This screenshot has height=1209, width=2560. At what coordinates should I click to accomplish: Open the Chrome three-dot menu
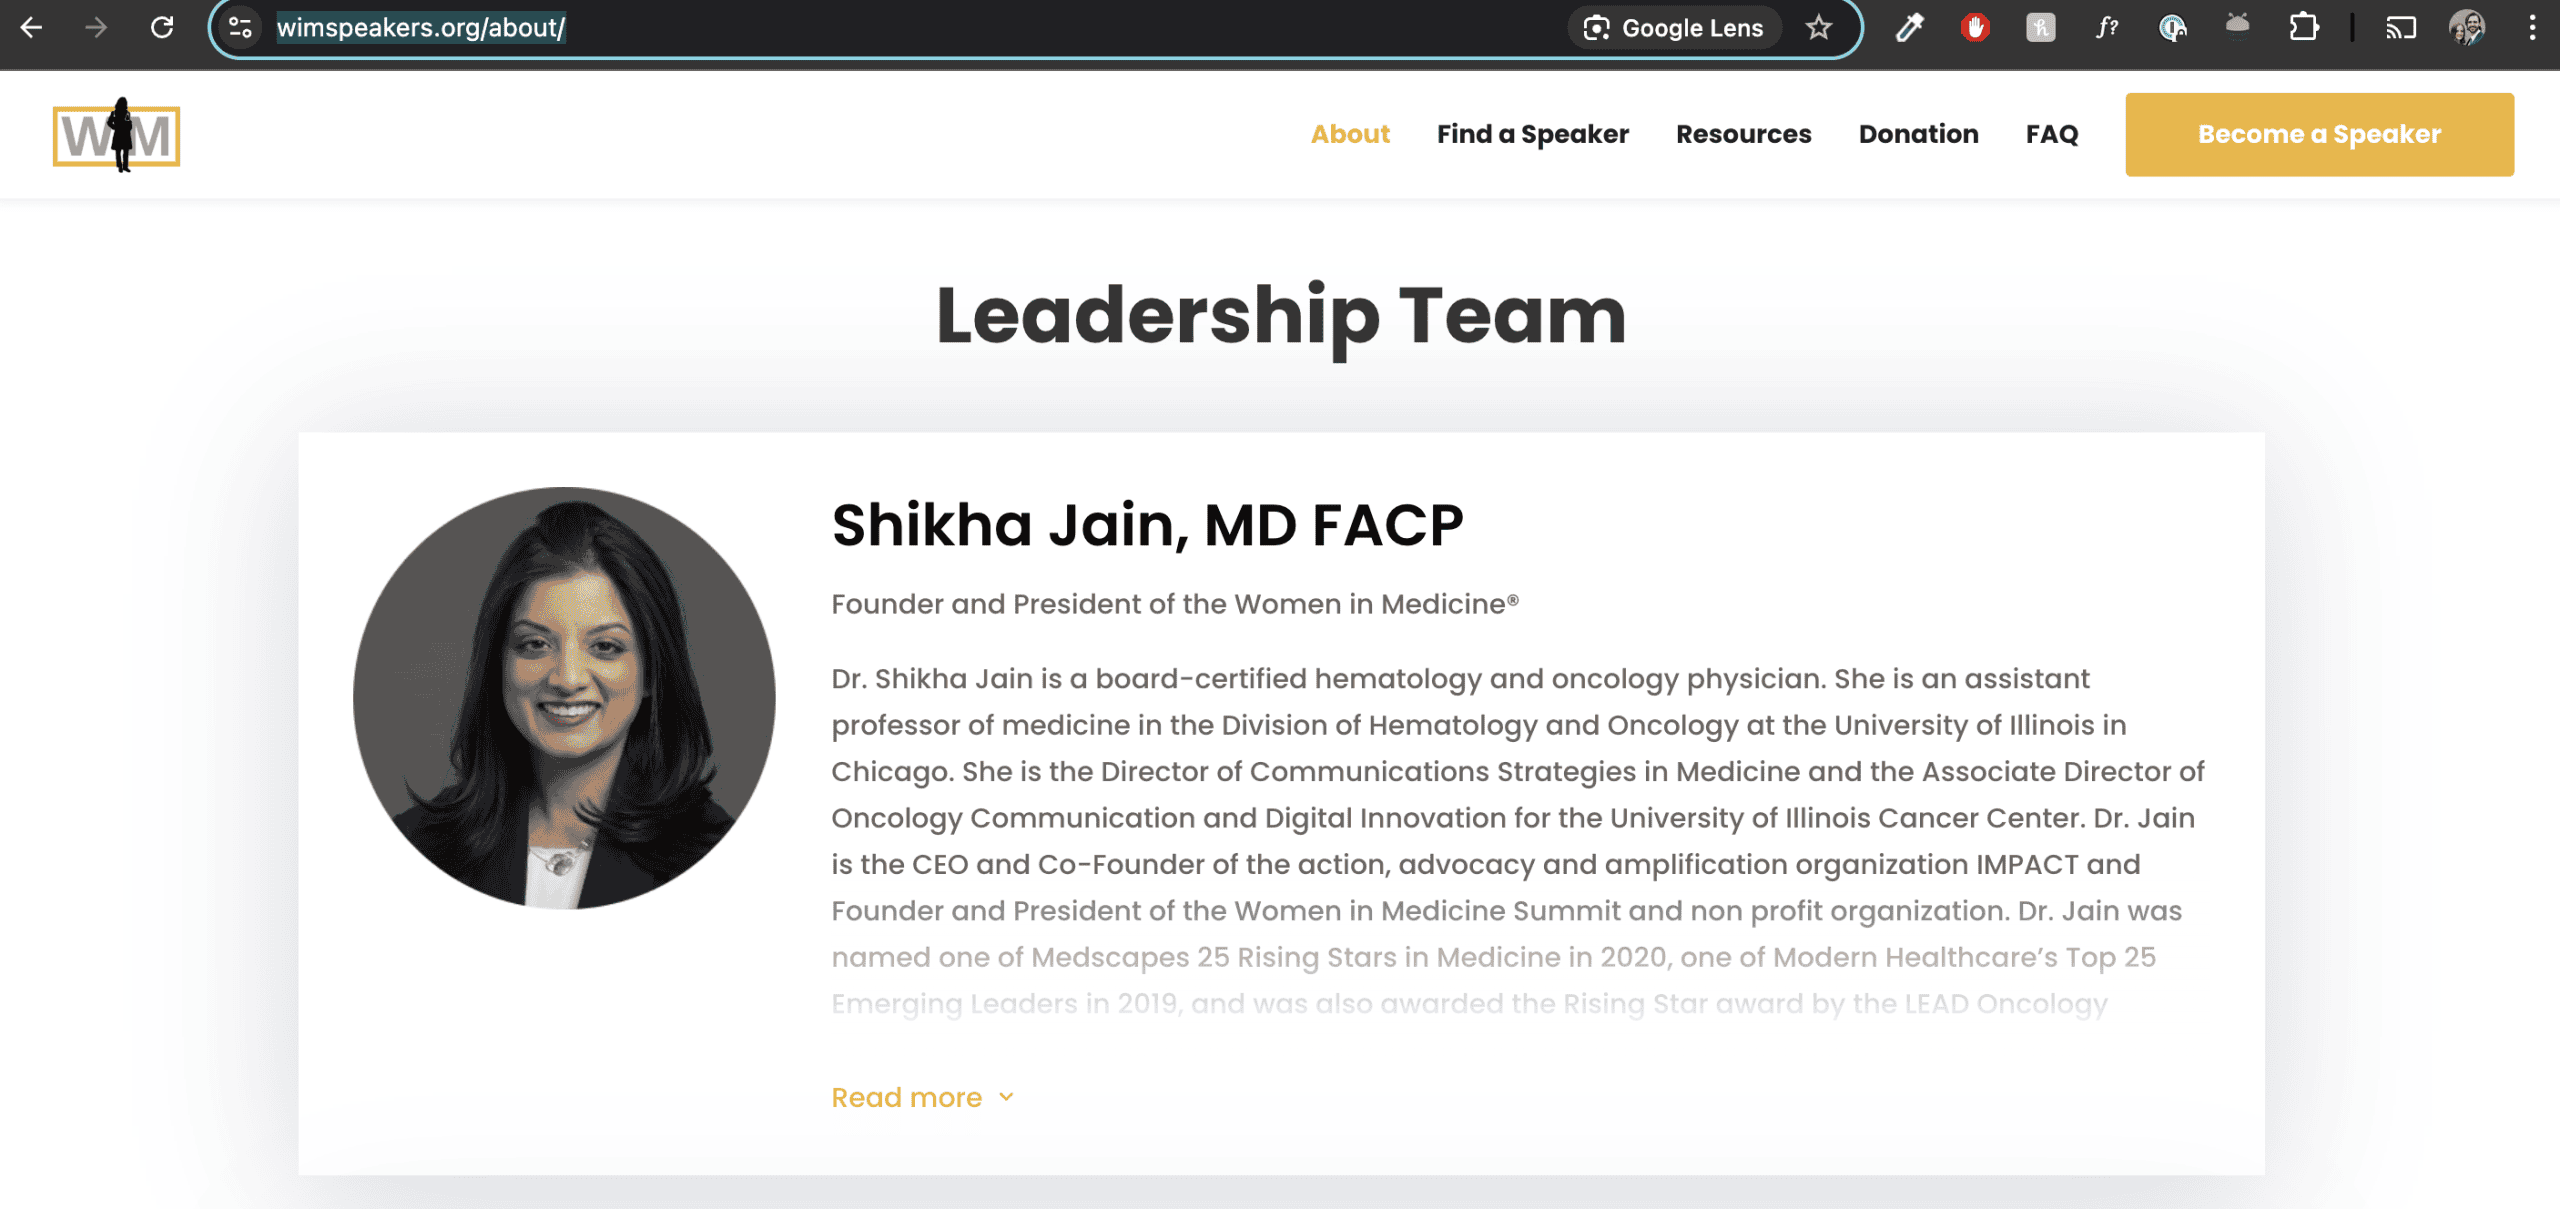(2532, 27)
